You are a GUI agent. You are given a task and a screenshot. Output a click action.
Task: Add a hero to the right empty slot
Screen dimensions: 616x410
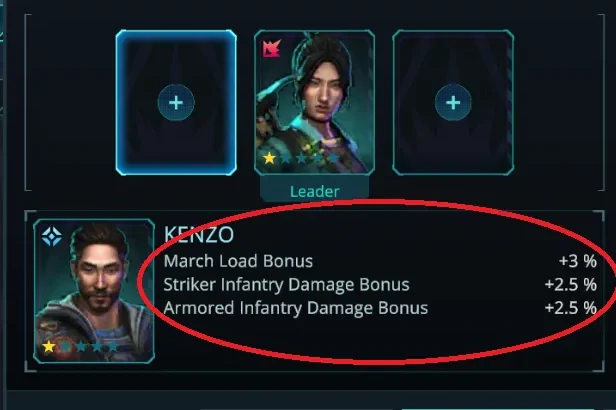[x=453, y=102]
